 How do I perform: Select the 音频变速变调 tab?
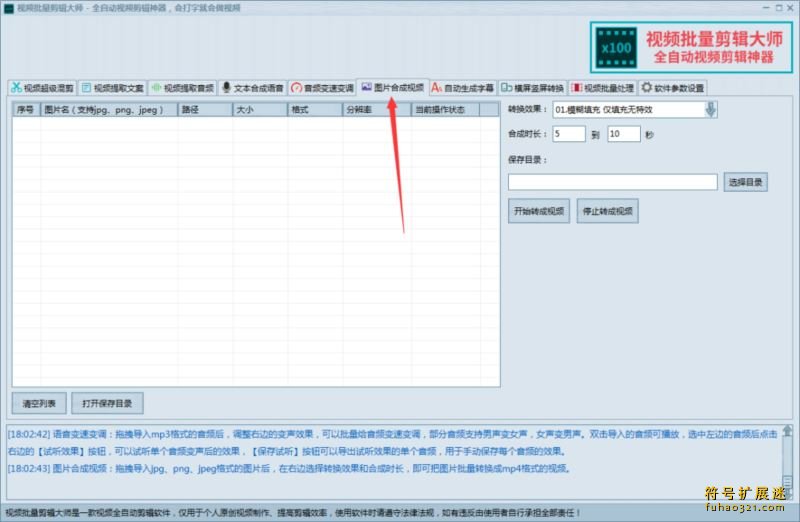coord(322,88)
